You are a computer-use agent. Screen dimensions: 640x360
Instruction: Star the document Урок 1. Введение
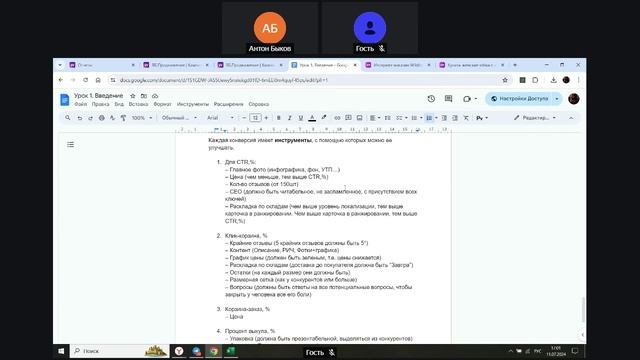coord(133,96)
